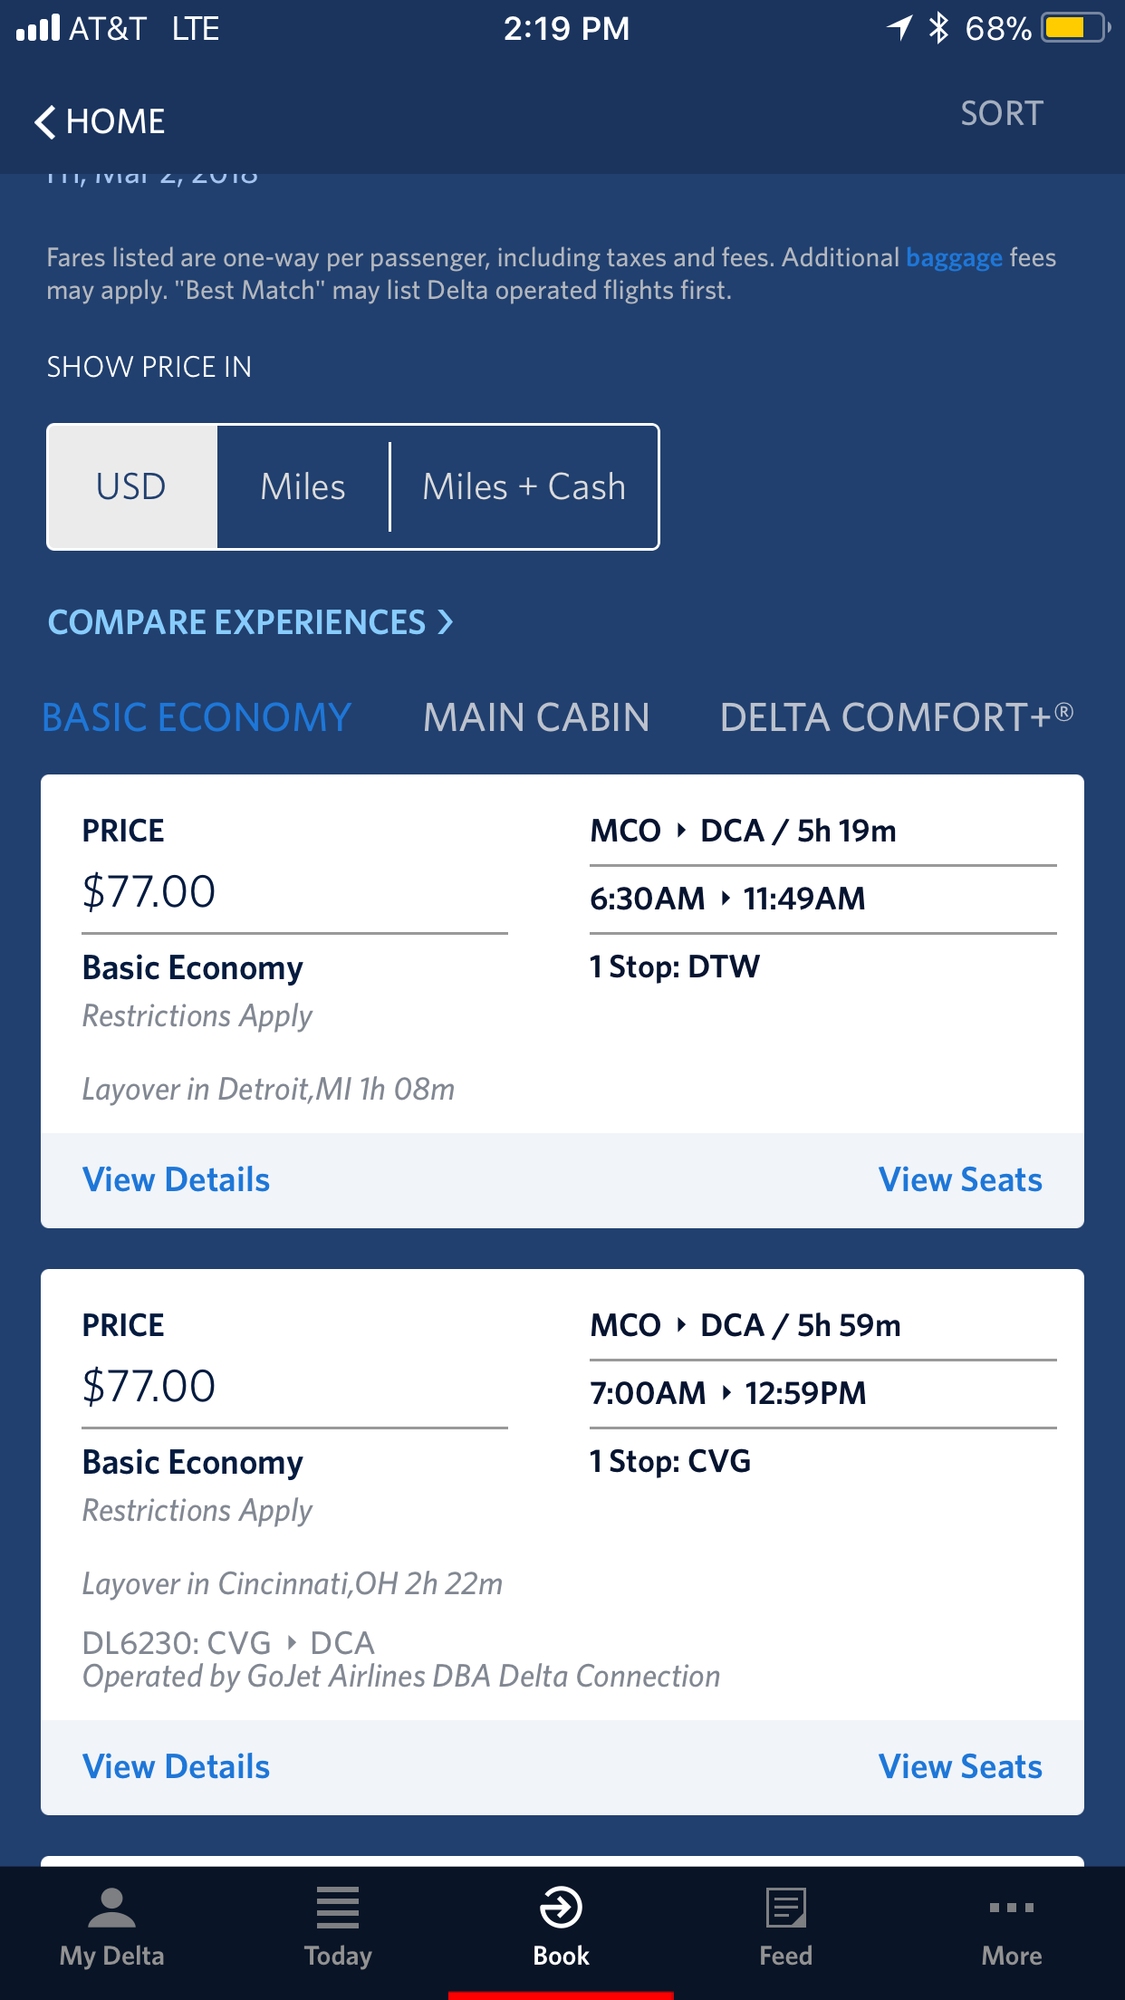This screenshot has width=1125, height=2000.
Task: Open the baggage fees link
Action: pyautogui.click(x=954, y=258)
